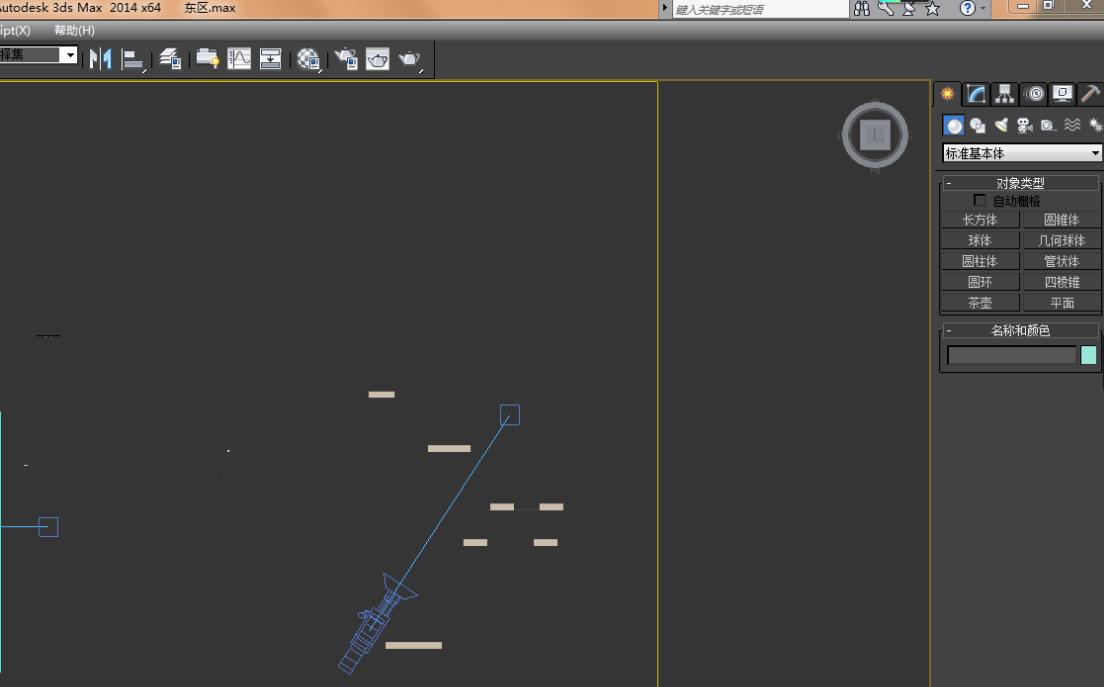The image size is (1104, 687).
Task: Click the 长方体 button
Action: click(x=979, y=220)
